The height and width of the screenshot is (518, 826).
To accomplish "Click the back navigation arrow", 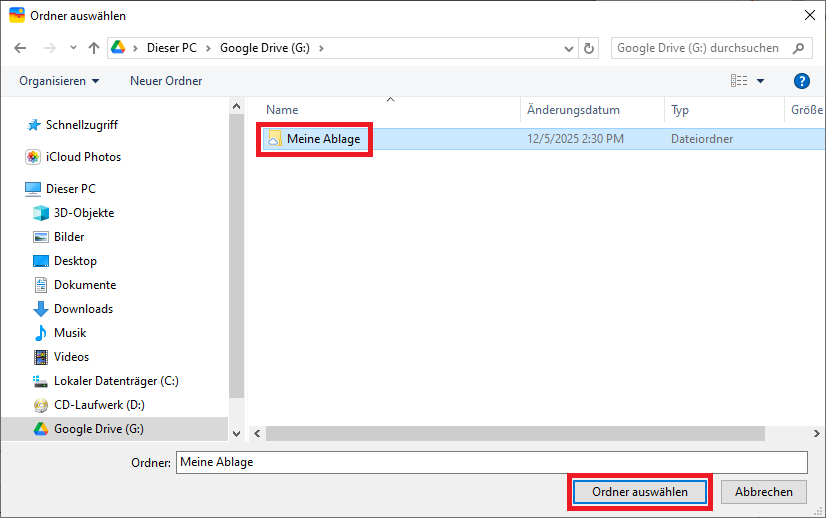I will pyautogui.click(x=21, y=48).
